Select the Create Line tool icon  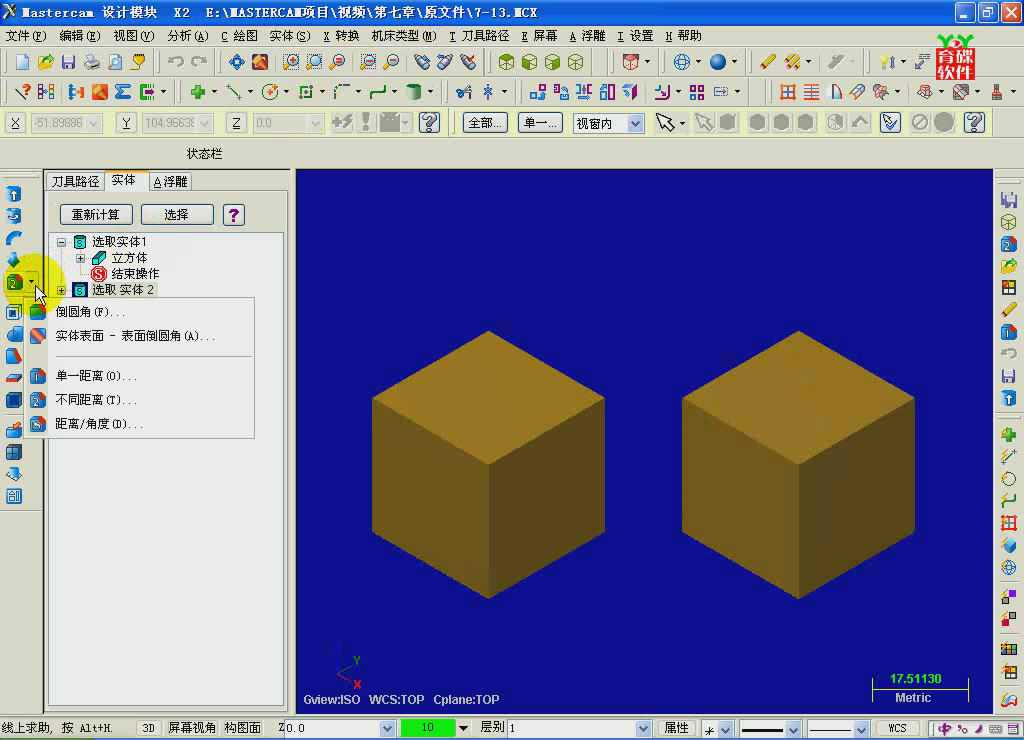pyautogui.click(x=234, y=92)
